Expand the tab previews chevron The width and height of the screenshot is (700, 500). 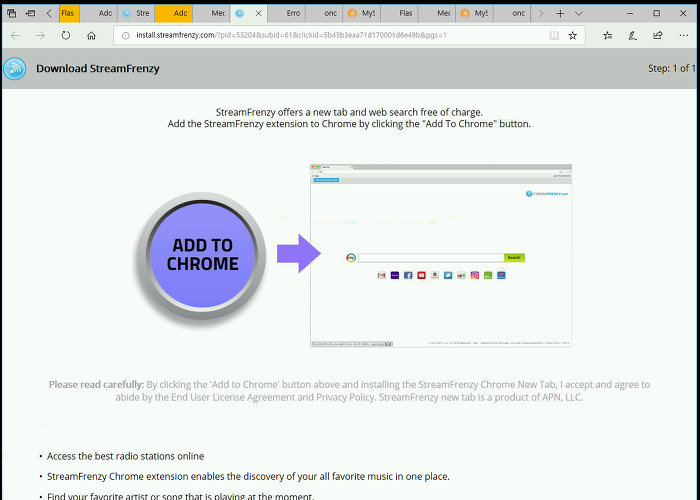pos(579,13)
